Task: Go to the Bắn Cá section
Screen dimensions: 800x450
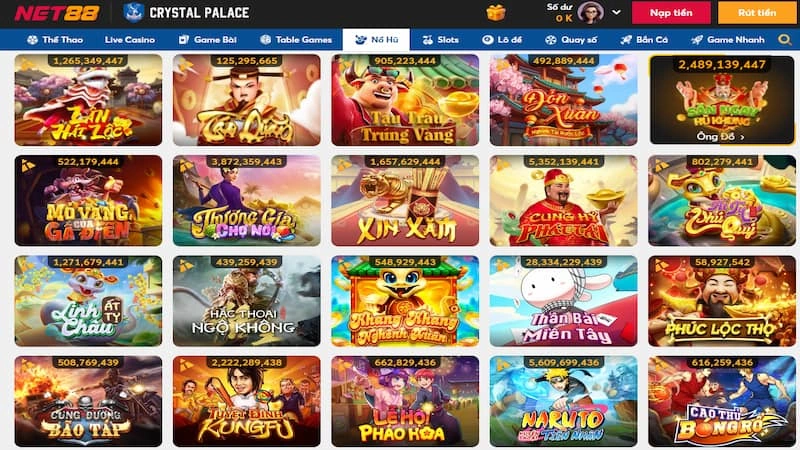Action: pos(644,40)
